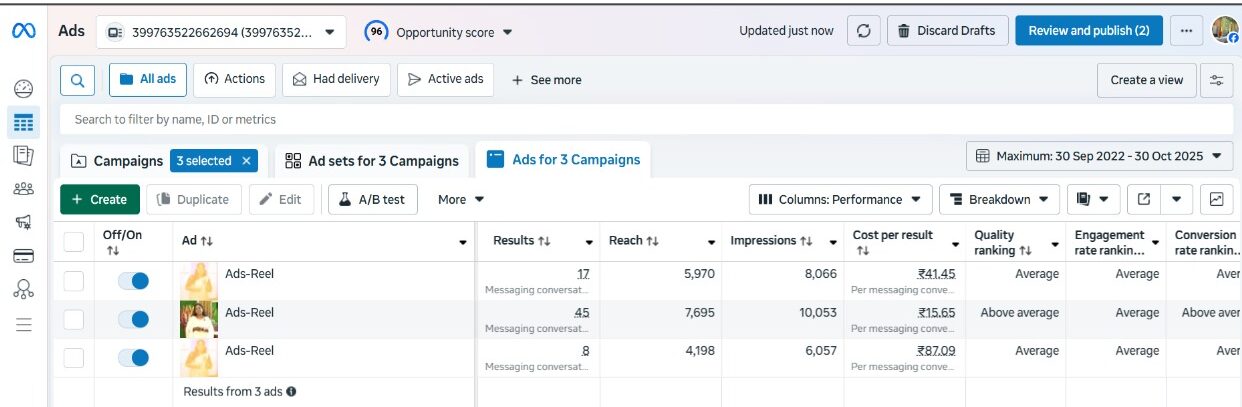Turn off the first Ads-Reel toggle
The width and height of the screenshot is (1242, 407).
click(x=133, y=281)
